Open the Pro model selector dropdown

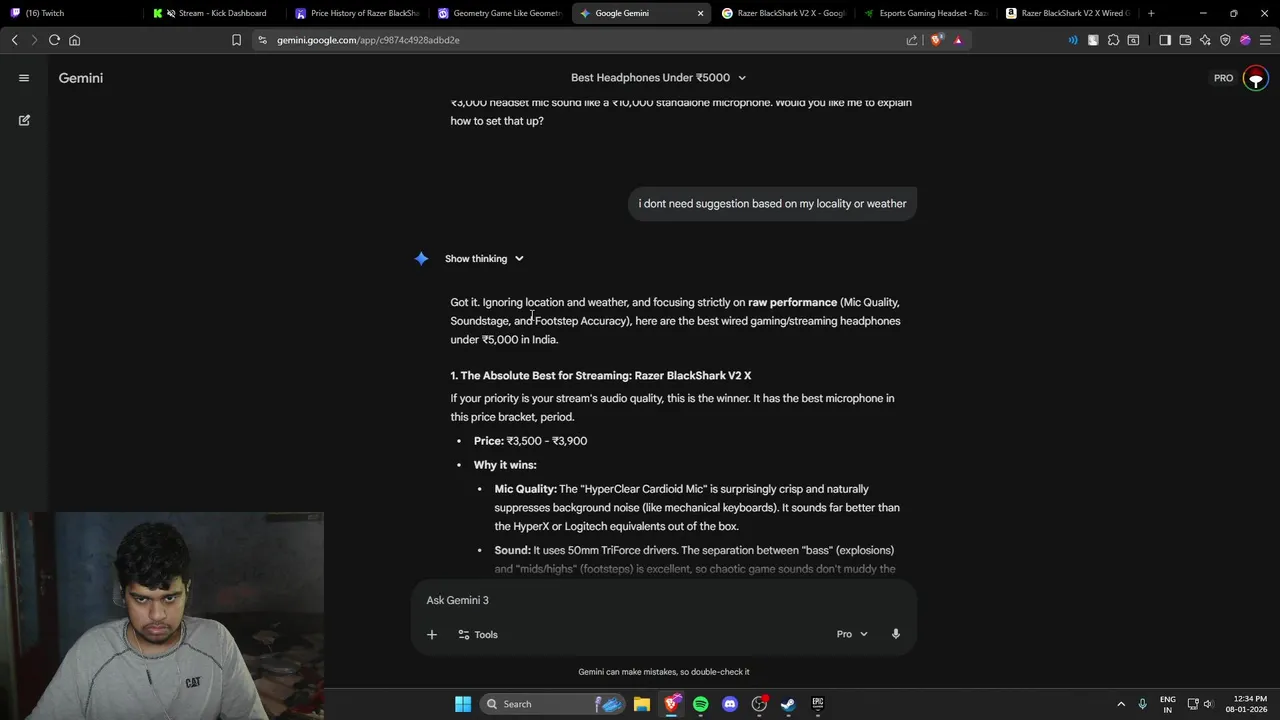coord(852,634)
